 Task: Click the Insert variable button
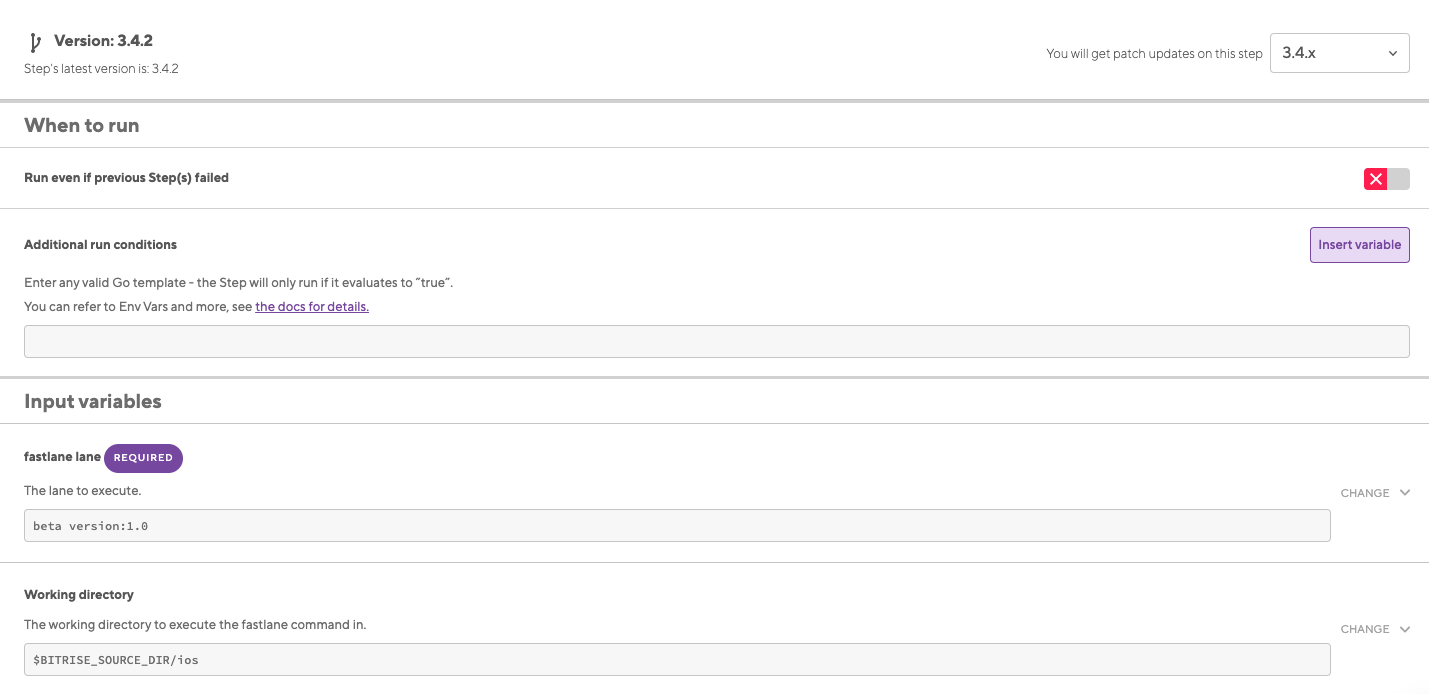coord(1359,245)
